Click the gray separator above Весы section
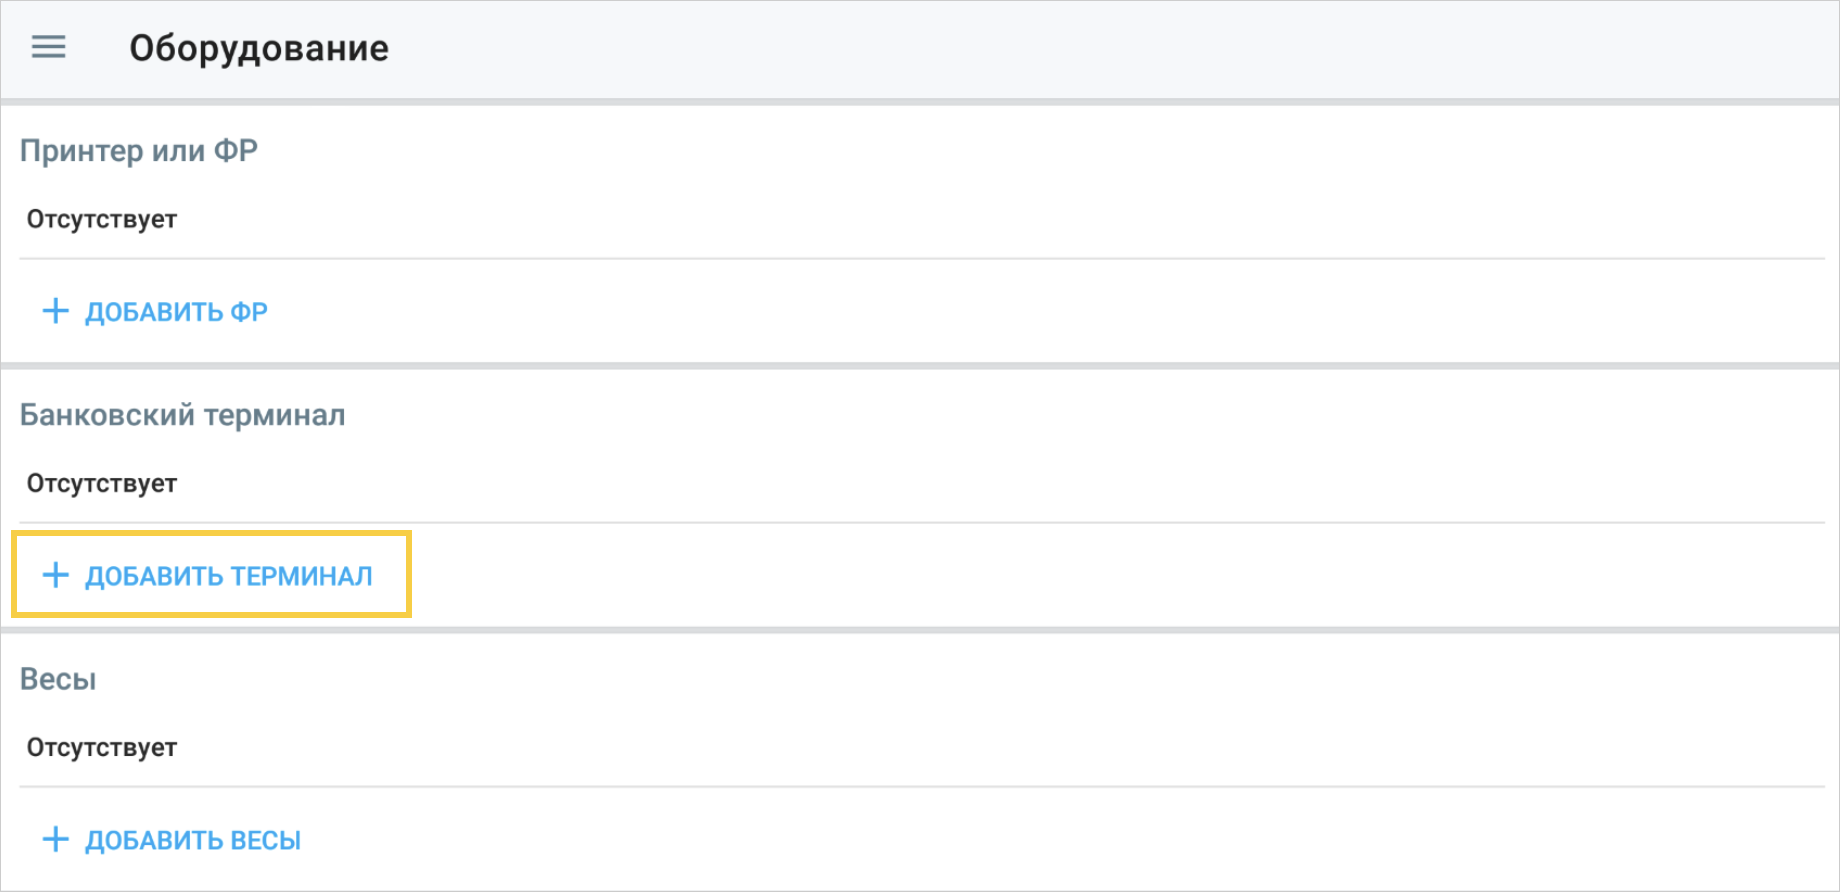The width and height of the screenshot is (1840, 892). [920, 630]
